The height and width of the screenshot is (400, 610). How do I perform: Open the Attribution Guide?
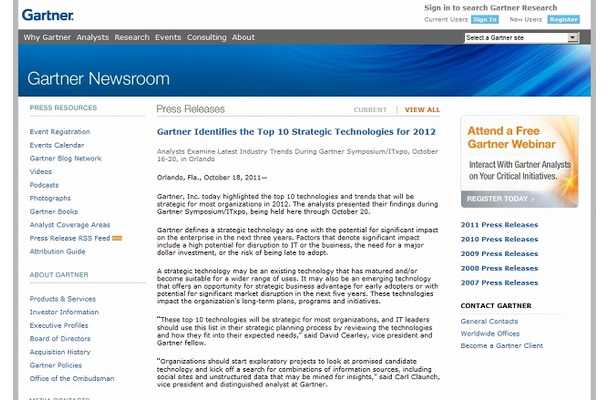pos(58,251)
